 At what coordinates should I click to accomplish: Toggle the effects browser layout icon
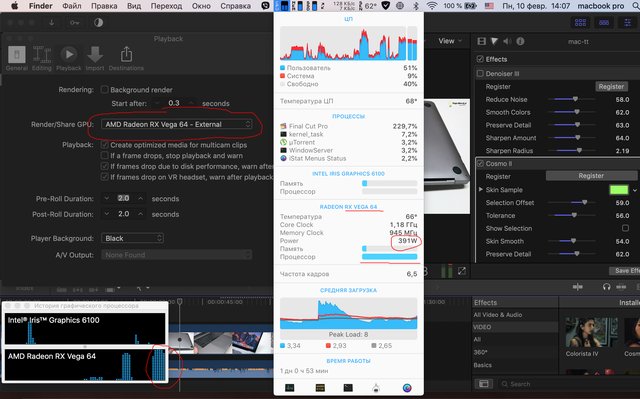[x=484, y=383]
